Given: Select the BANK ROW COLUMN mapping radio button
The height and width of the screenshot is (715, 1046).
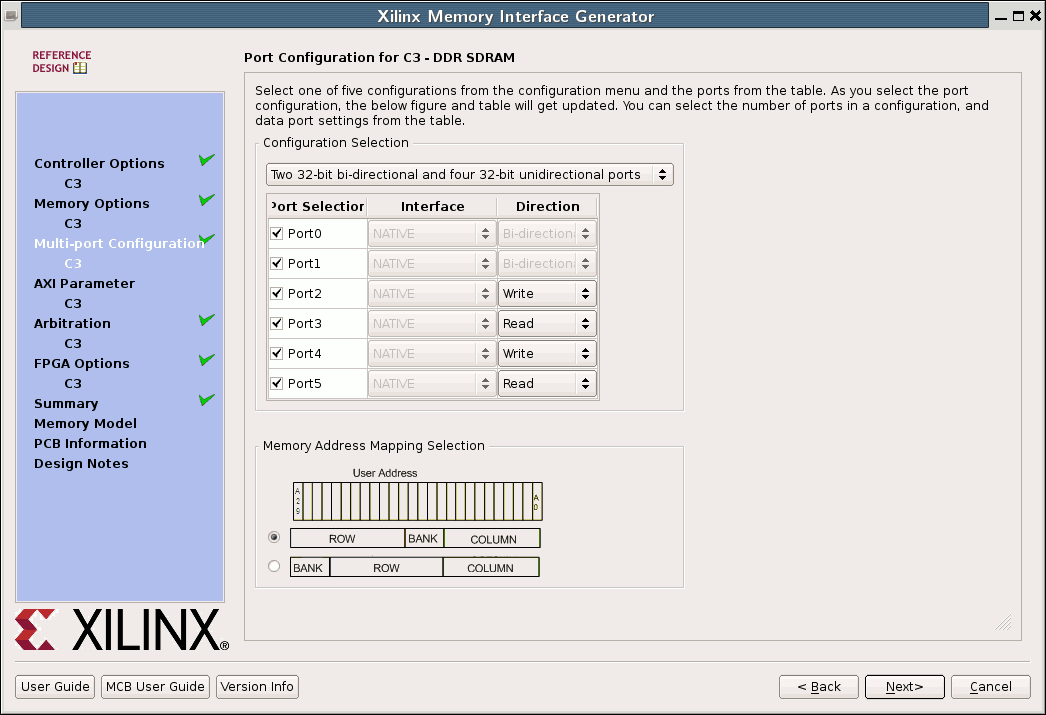Looking at the screenshot, I should (x=273, y=566).
